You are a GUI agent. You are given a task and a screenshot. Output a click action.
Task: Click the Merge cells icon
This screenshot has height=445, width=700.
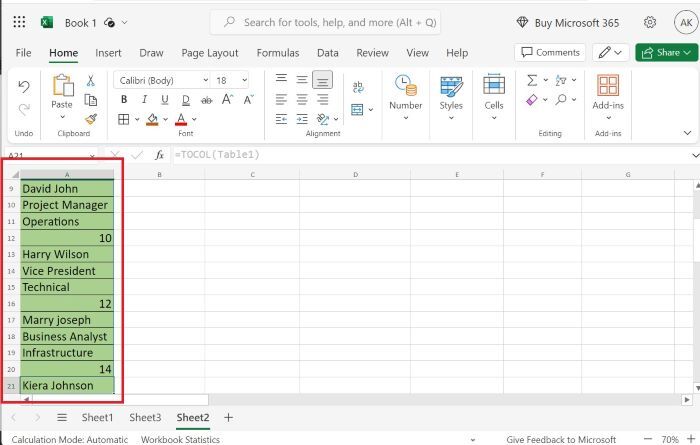click(x=357, y=109)
